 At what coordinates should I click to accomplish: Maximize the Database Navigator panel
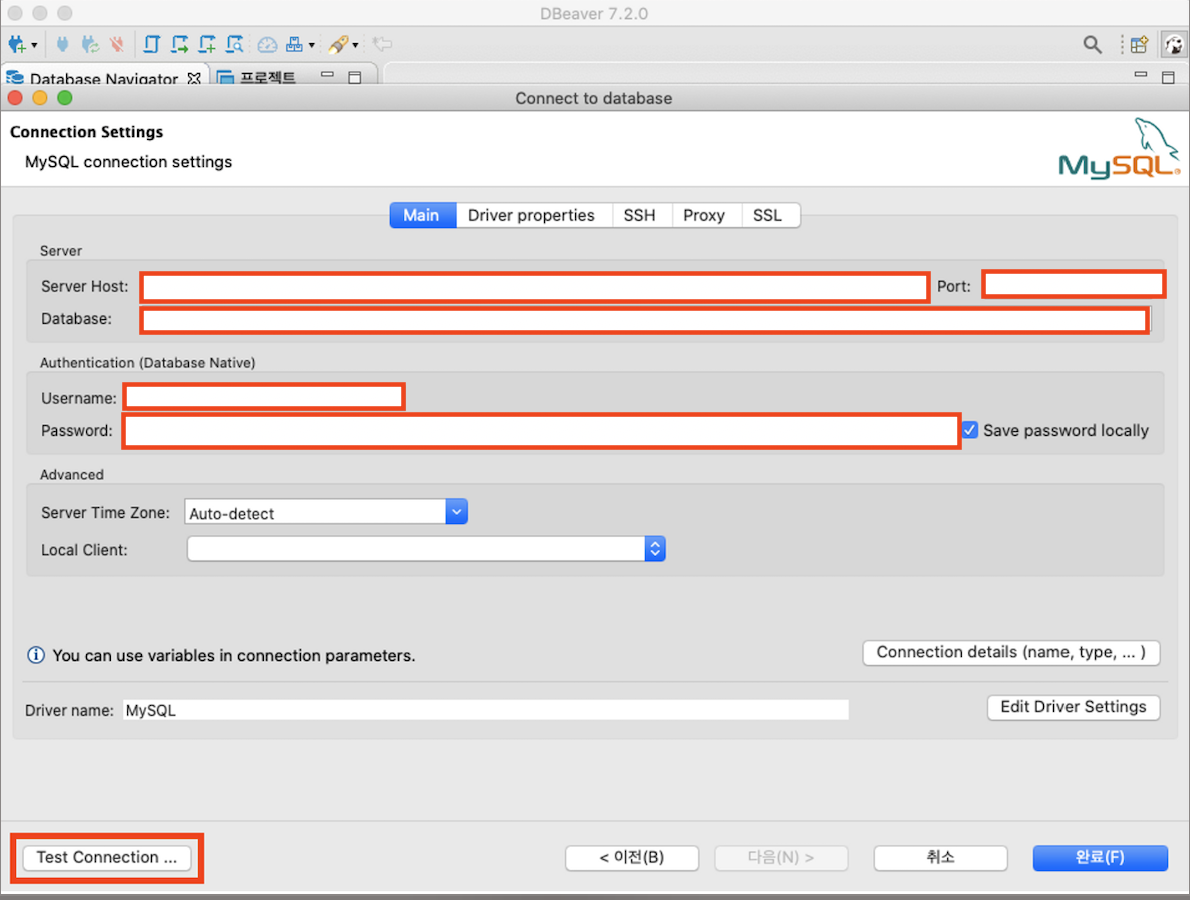point(354,77)
